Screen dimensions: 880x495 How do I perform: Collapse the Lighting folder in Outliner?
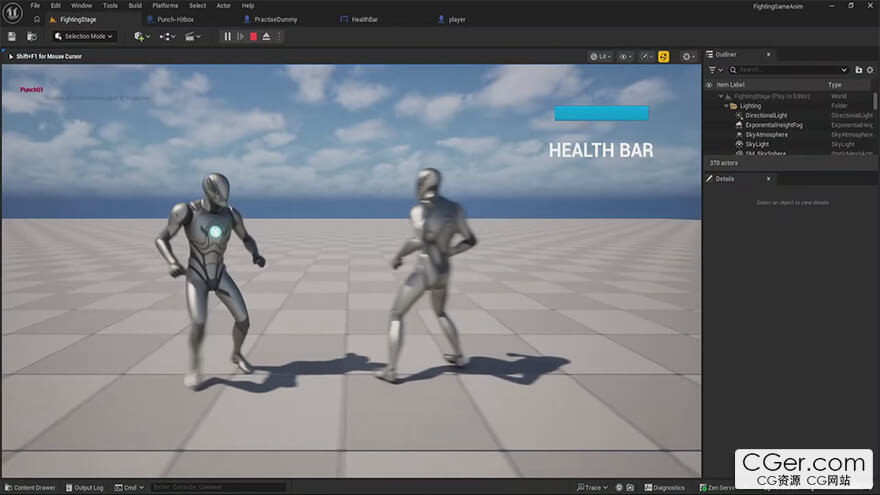click(x=724, y=106)
